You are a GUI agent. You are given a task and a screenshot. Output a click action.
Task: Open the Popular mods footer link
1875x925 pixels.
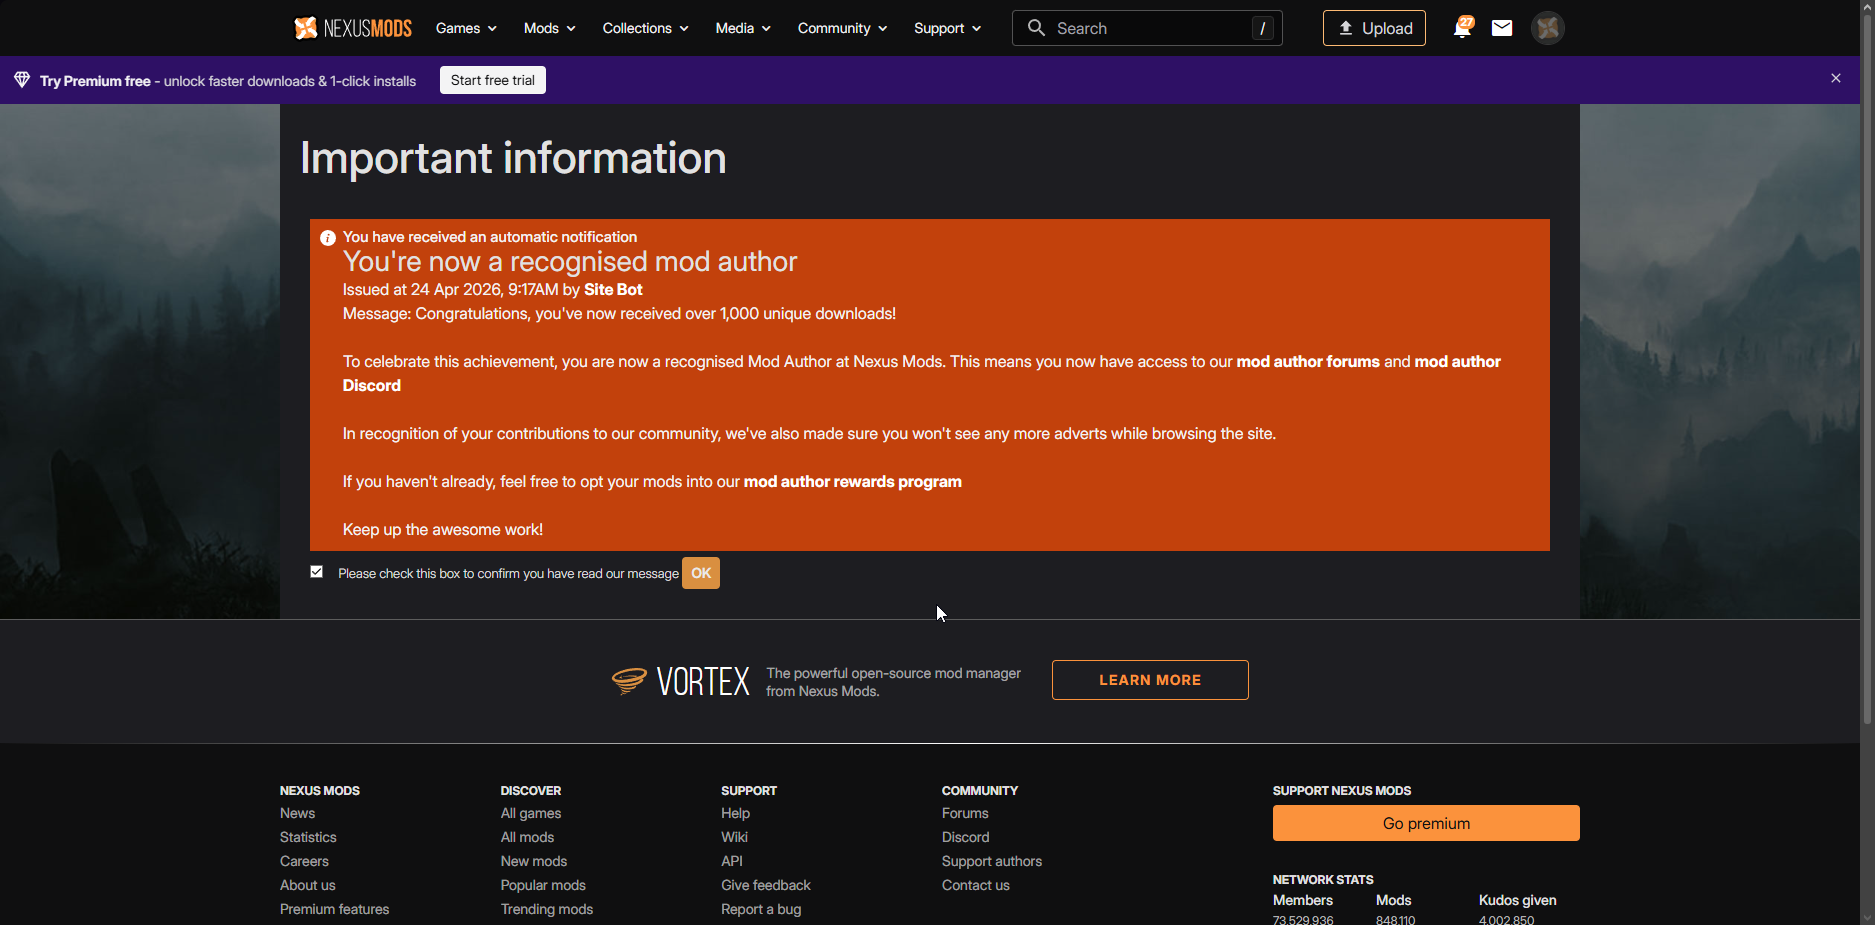pos(543,885)
